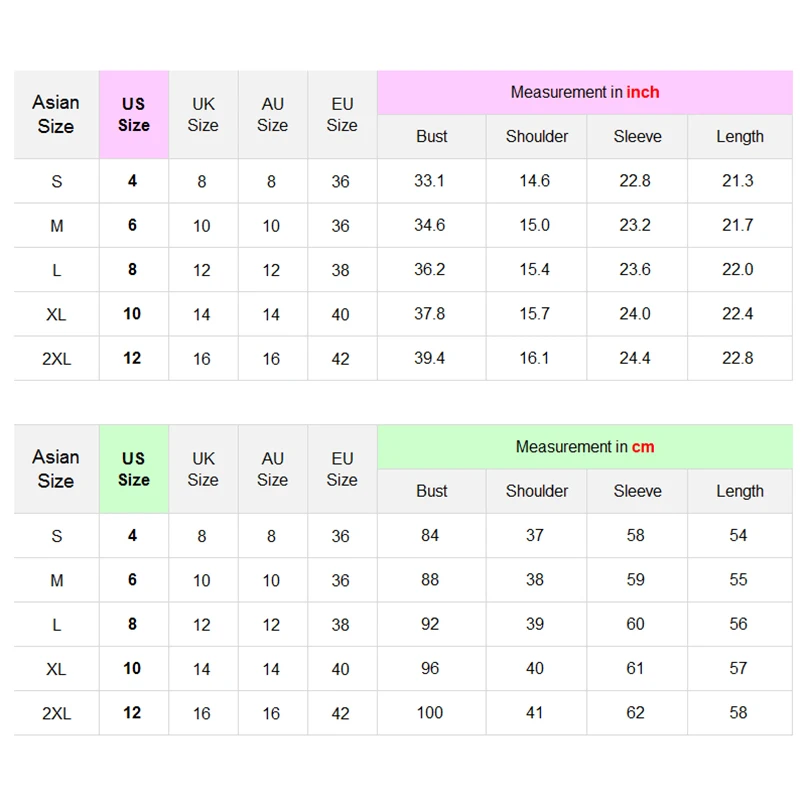
Task: Click the Bust value 100 in cm table
Action: (x=430, y=713)
